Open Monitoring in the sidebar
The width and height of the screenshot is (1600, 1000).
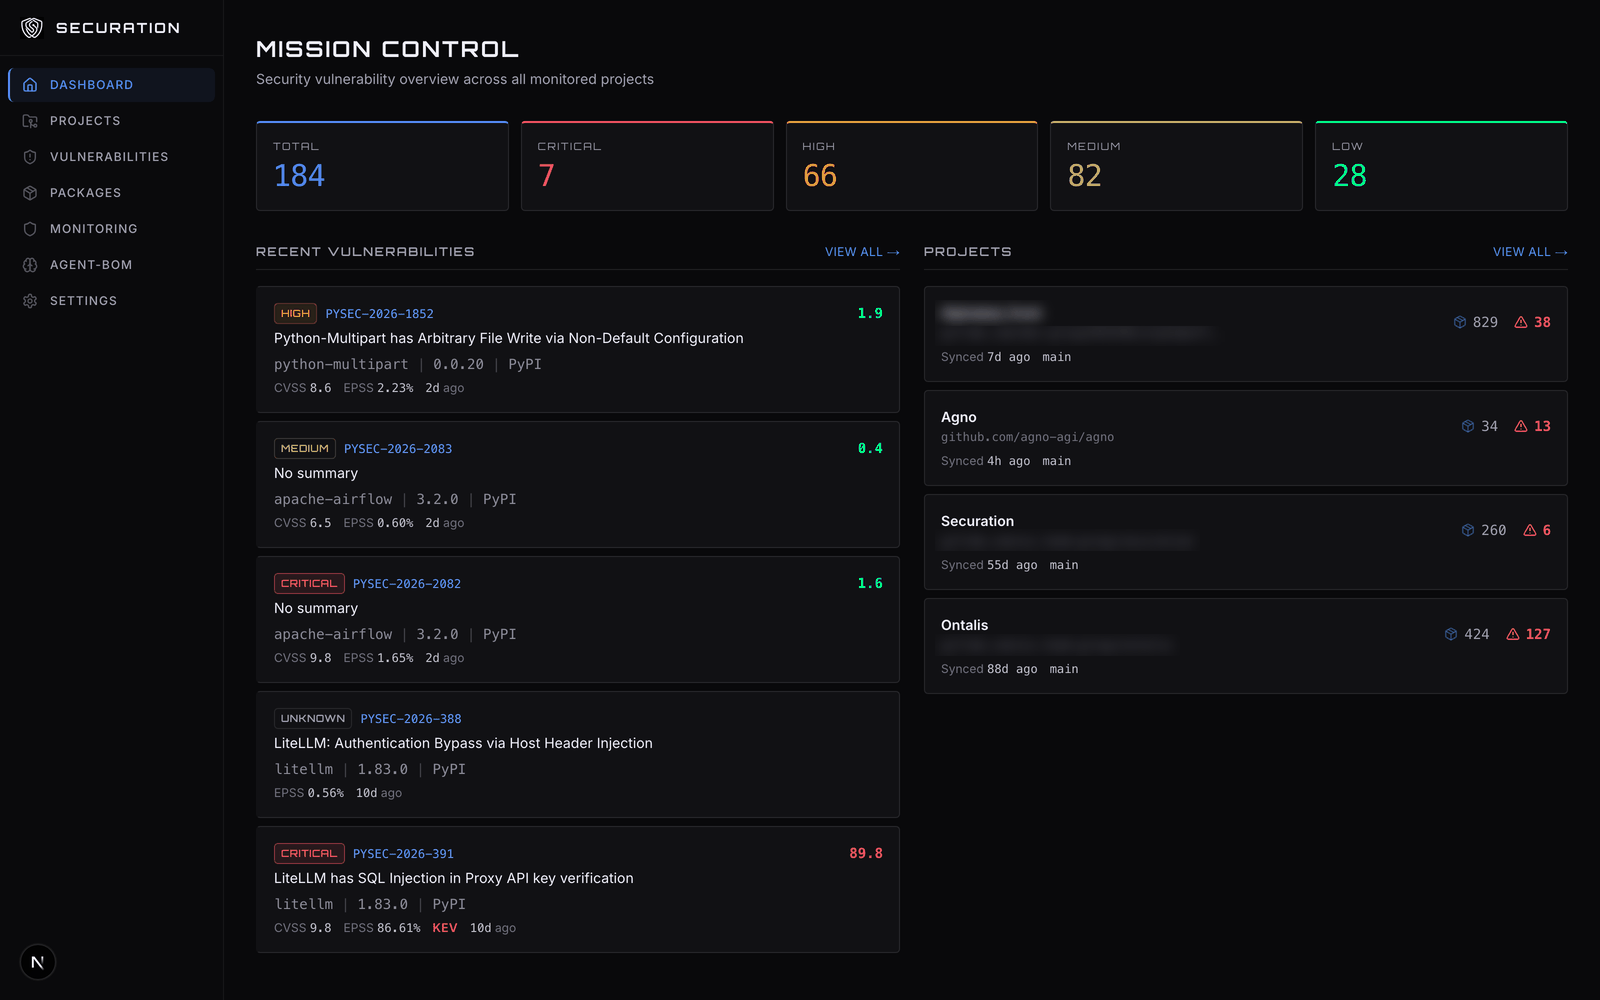click(112, 229)
